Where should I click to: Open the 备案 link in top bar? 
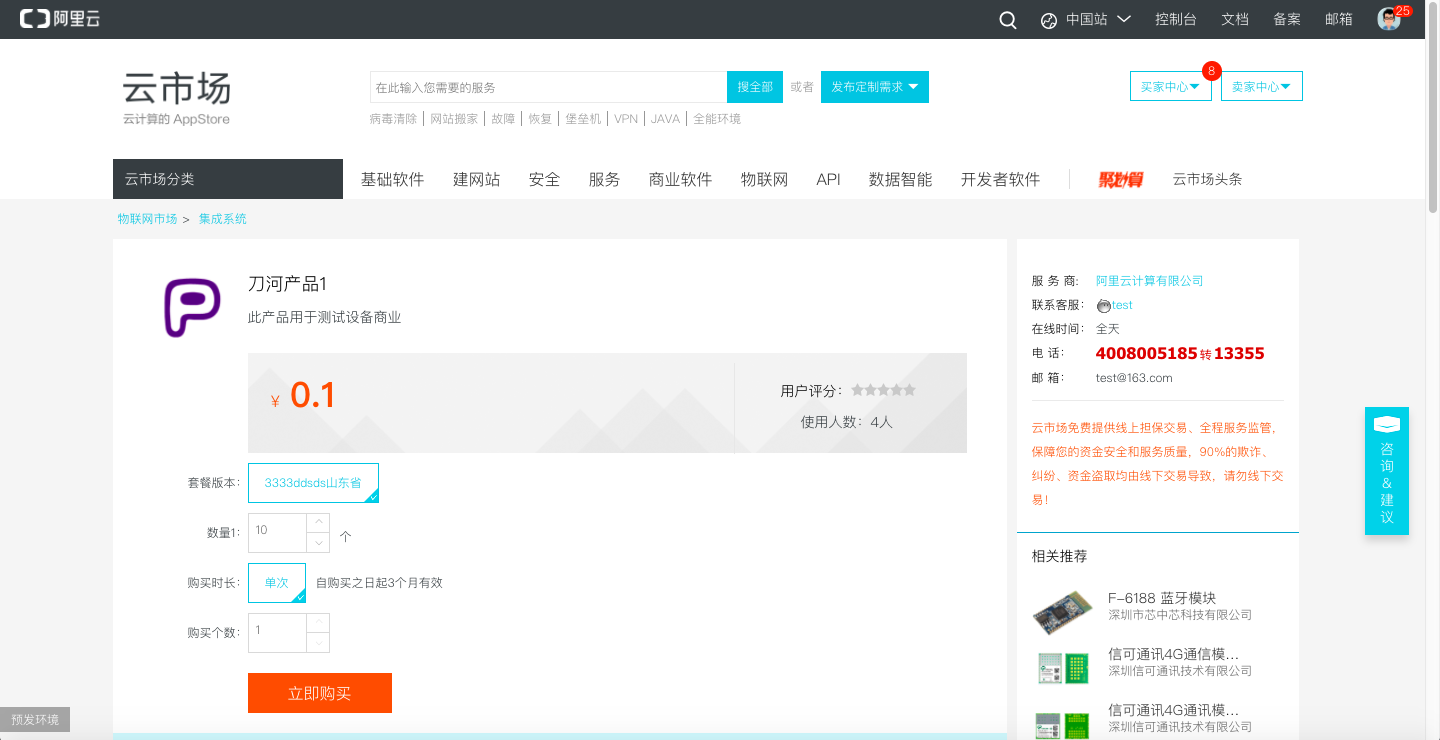pos(1287,19)
